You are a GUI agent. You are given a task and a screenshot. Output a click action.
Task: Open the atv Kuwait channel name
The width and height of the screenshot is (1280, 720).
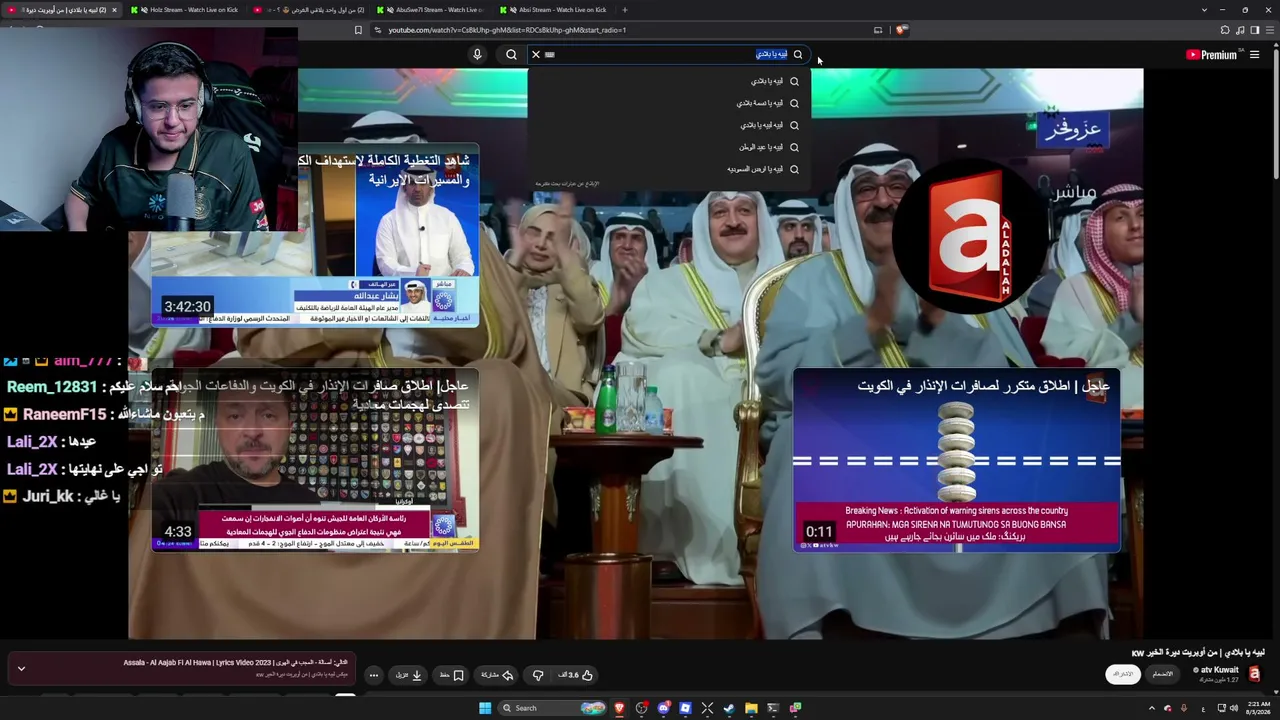1217,670
